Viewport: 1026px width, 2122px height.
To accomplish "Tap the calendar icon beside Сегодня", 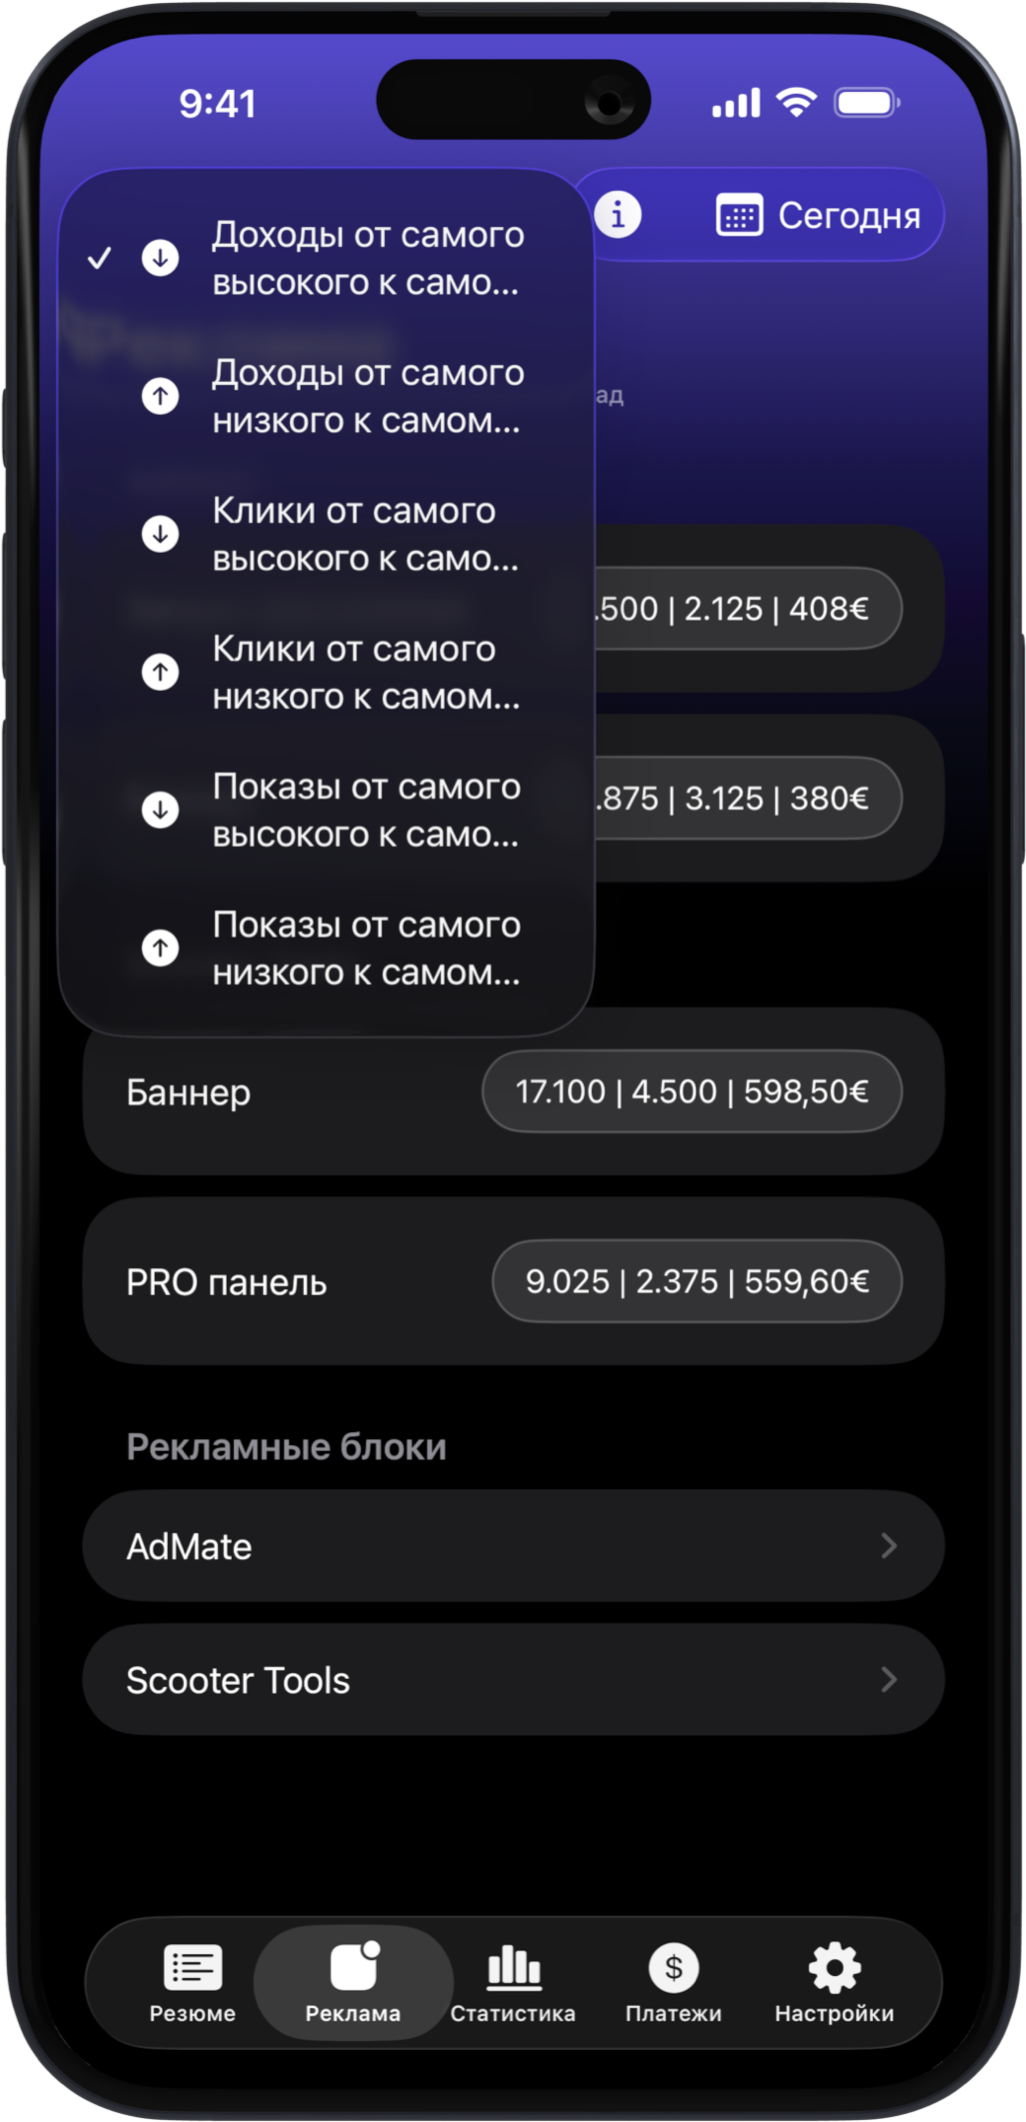I will [x=739, y=216].
